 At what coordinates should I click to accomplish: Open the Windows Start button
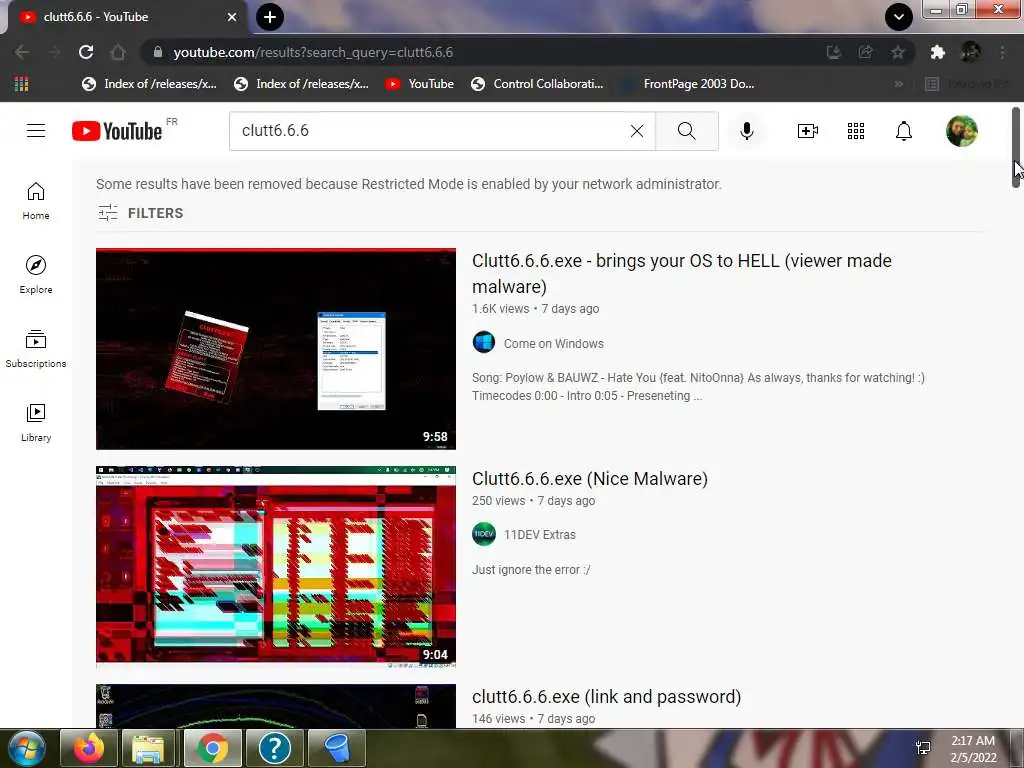tap(27, 748)
